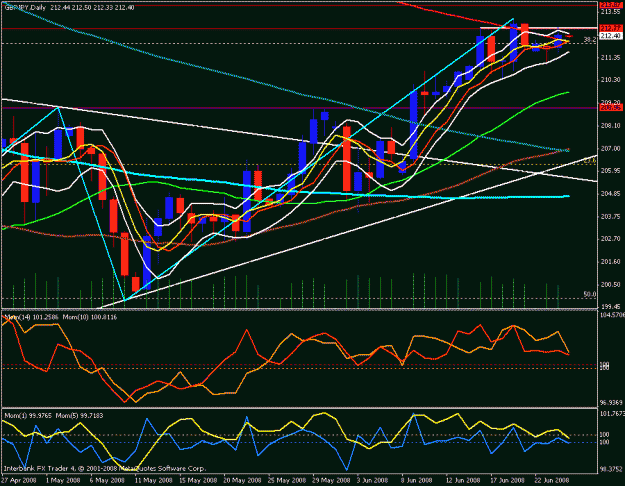Click the 38.2 Fibonacci level label
The width and height of the screenshot is (625, 486).
[590, 39]
